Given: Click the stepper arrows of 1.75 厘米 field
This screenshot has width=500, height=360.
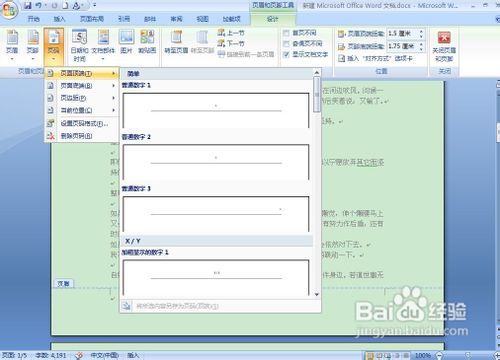Looking at the screenshot, I should (x=421, y=46).
